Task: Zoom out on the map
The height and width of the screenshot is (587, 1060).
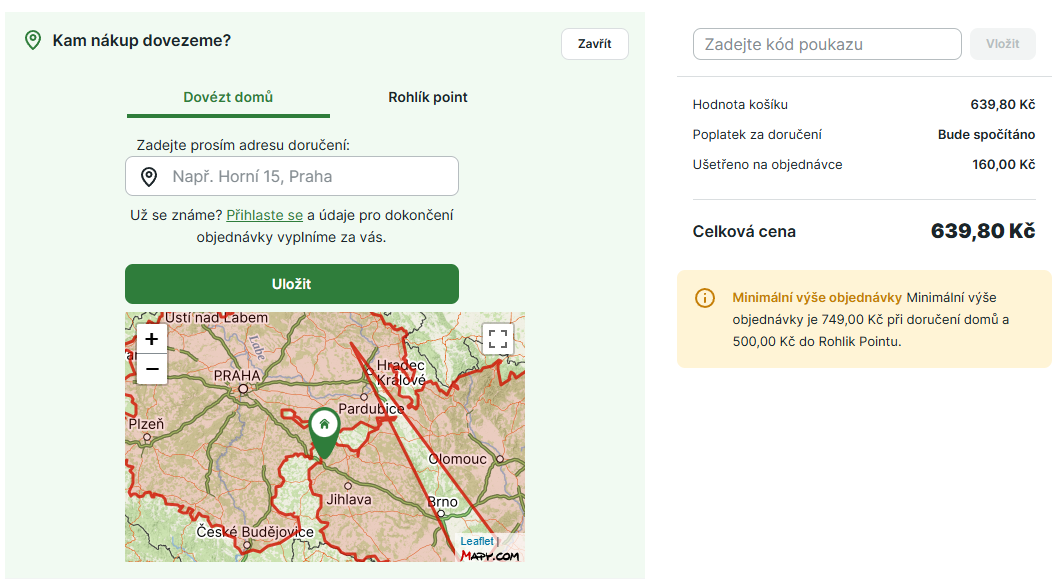Action: point(152,369)
